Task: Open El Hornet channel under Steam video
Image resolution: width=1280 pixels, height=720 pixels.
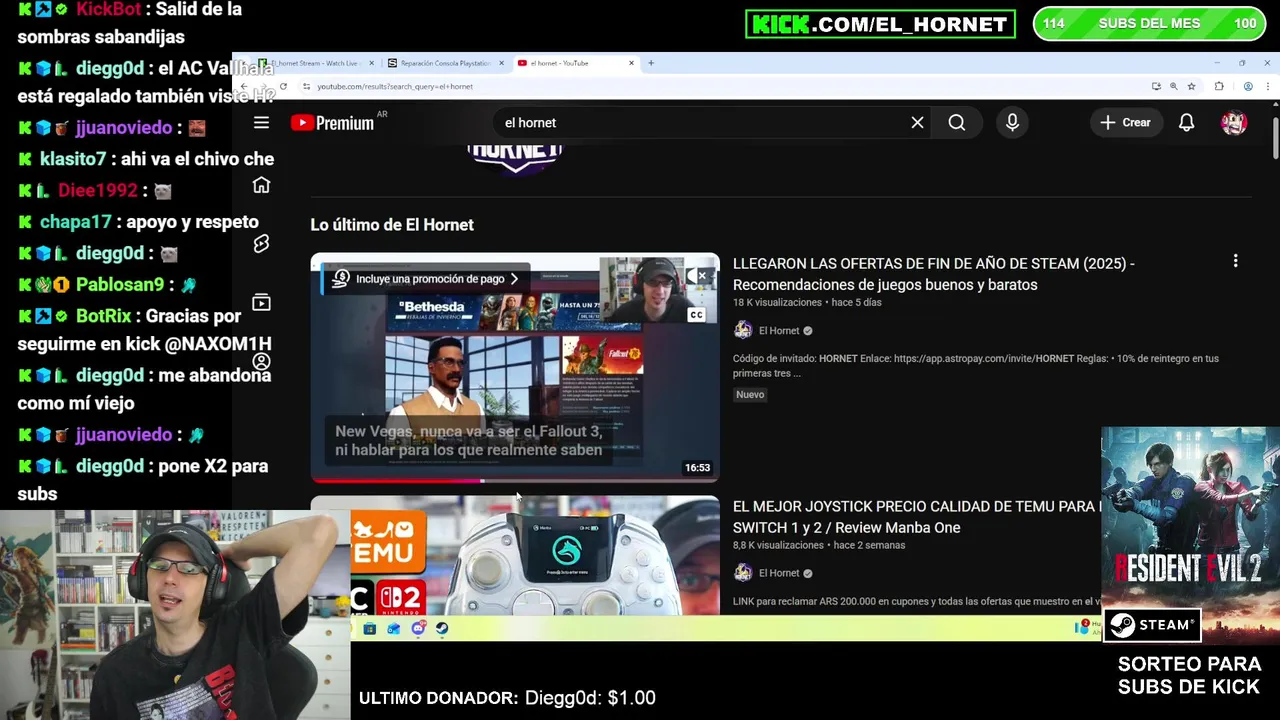Action: click(x=779, y=331)
